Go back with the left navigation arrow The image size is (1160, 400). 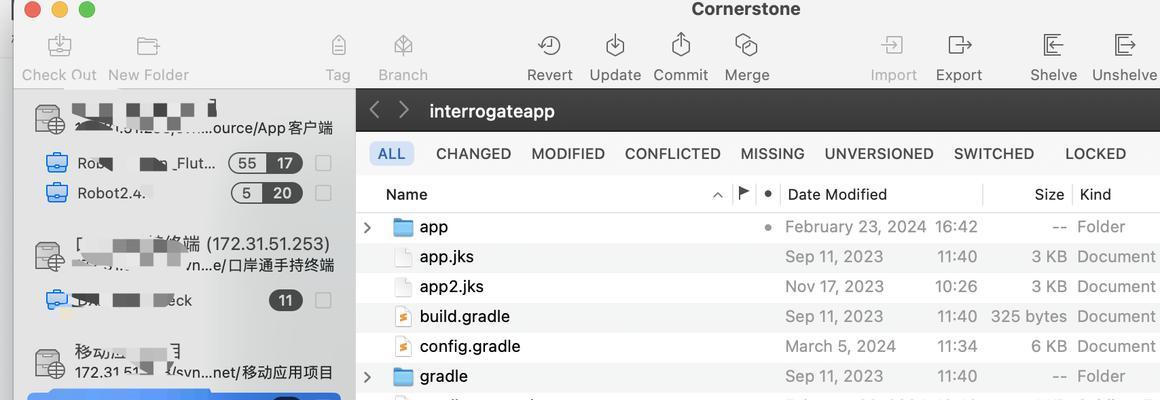pyautogui.click(x=374, y=110)
